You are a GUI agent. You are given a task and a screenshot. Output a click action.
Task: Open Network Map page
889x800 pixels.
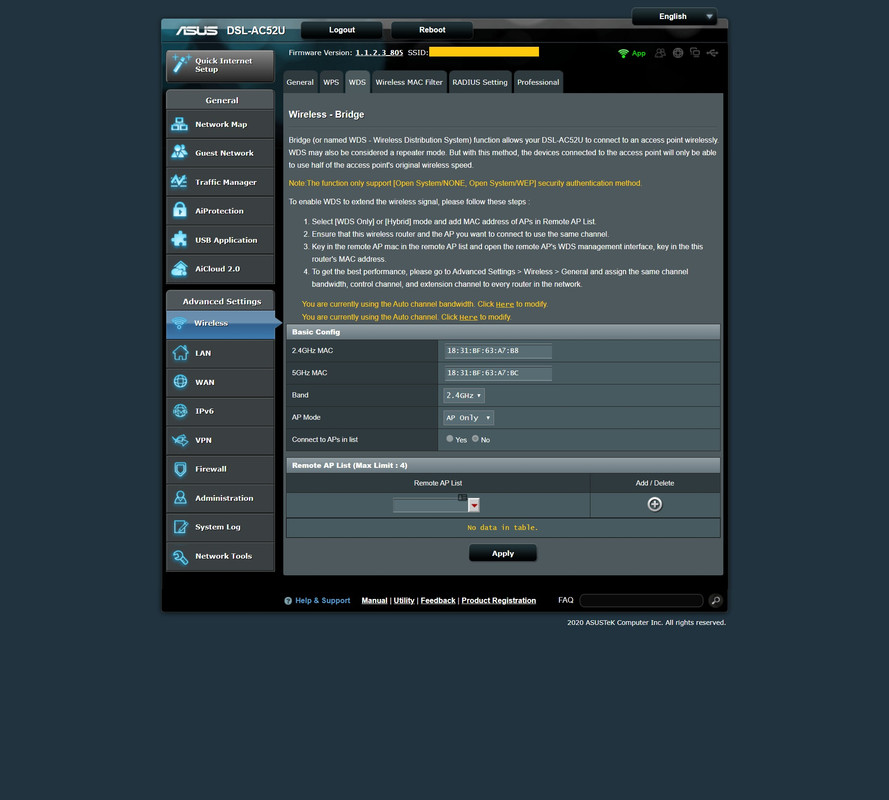220,124
